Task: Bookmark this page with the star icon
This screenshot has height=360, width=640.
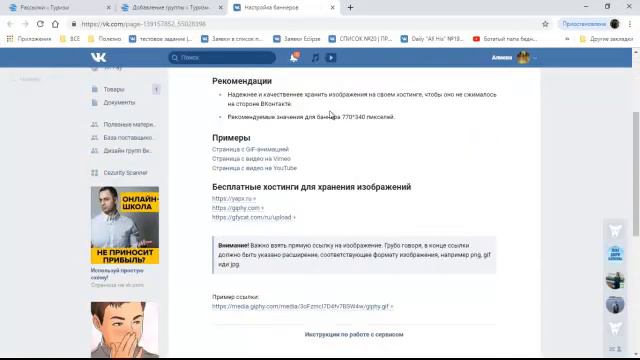Action: [545, 24]
